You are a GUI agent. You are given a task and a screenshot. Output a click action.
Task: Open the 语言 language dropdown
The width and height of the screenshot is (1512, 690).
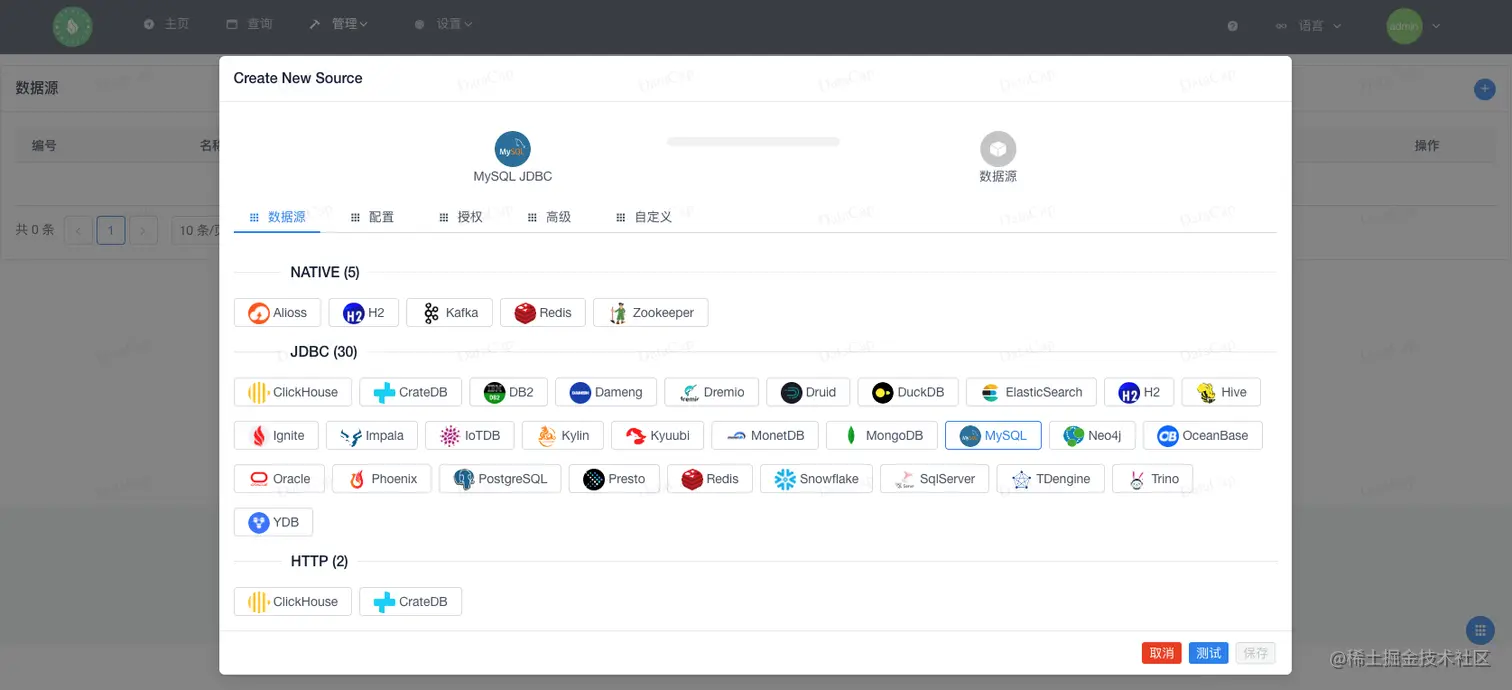[x=1308, y=26]
